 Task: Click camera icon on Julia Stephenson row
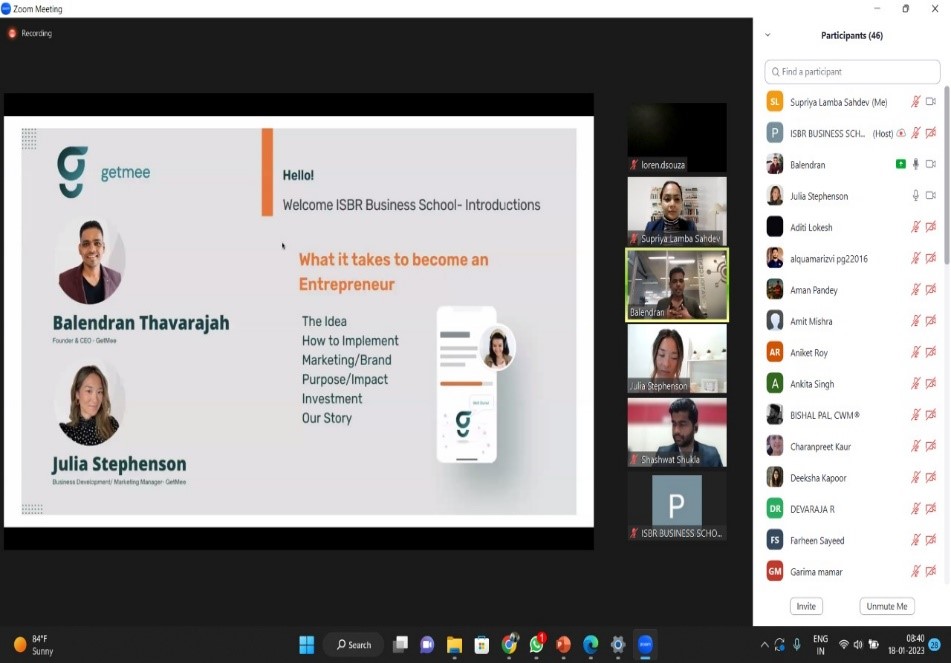[931, 196]
